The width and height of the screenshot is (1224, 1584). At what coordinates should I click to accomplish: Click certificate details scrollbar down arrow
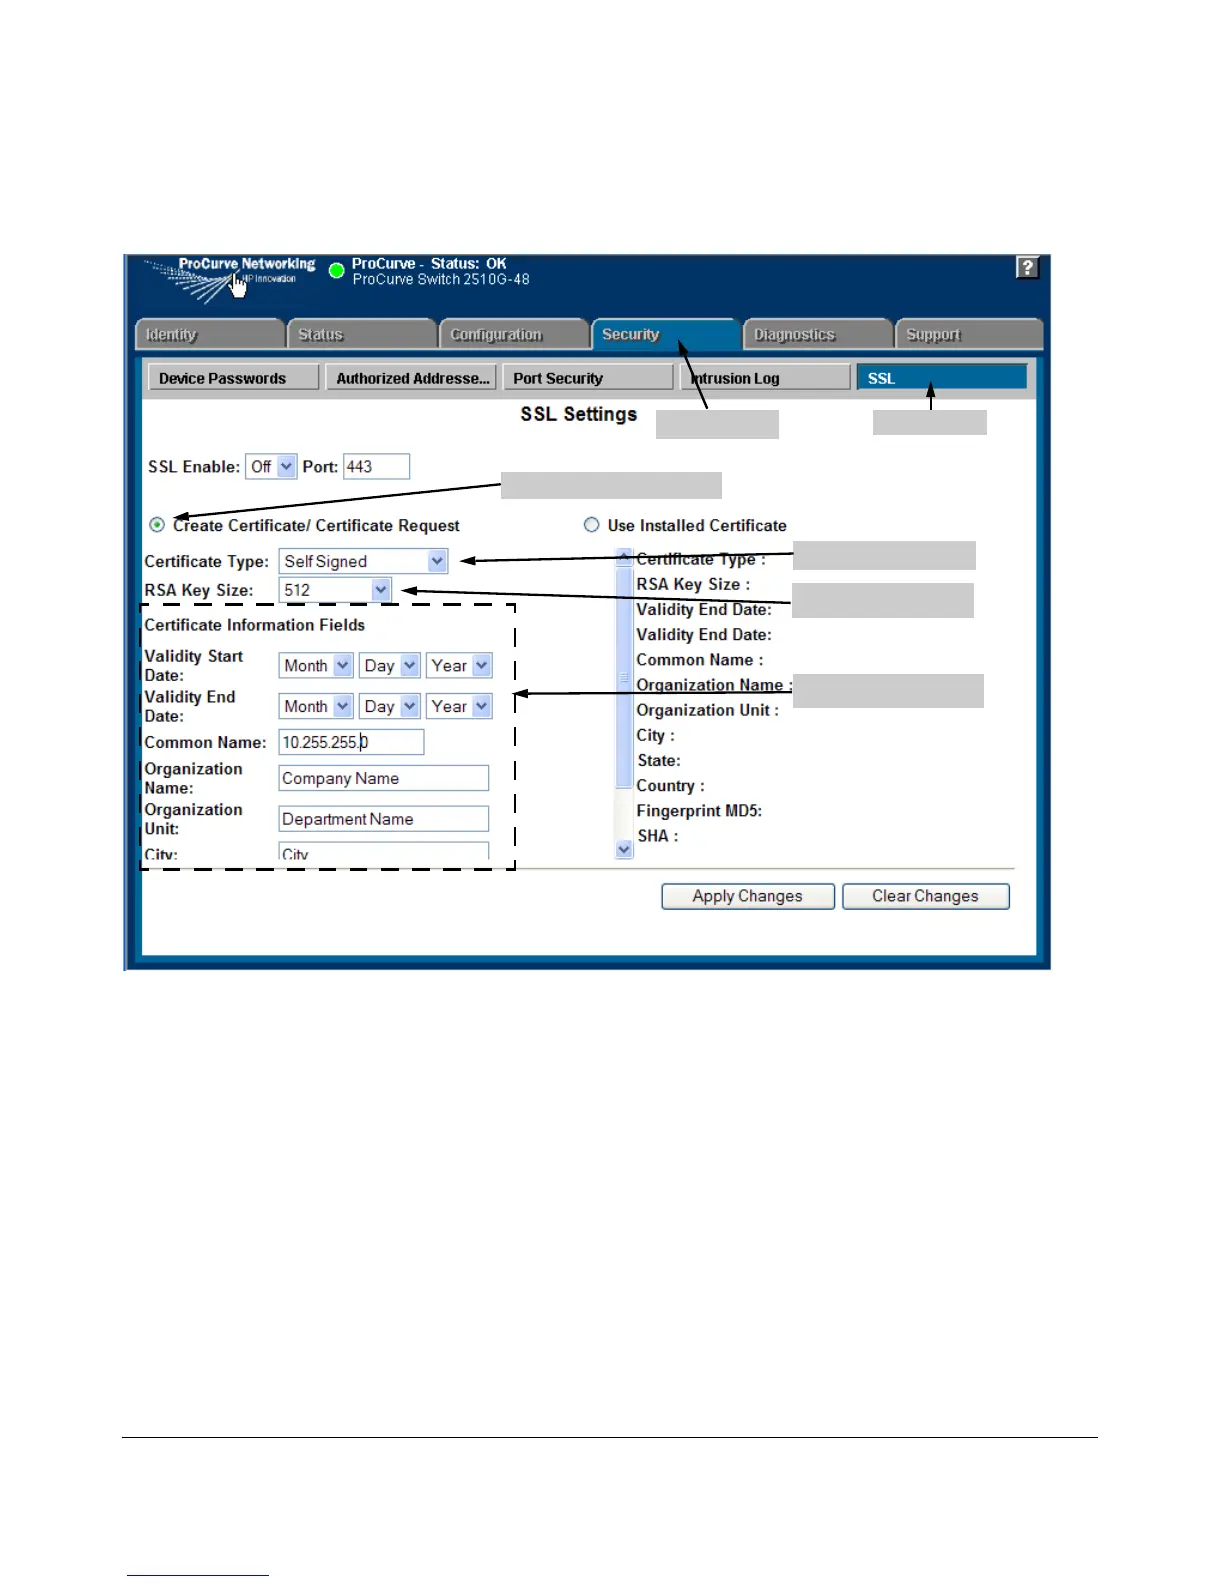624,850
